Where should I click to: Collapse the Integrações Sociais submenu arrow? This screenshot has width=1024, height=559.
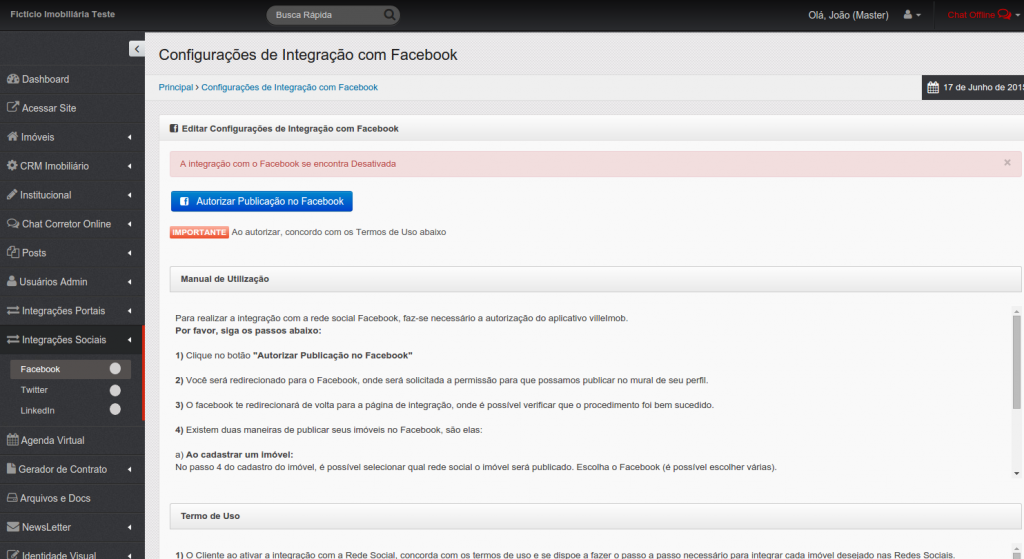(x=129, y=340)
